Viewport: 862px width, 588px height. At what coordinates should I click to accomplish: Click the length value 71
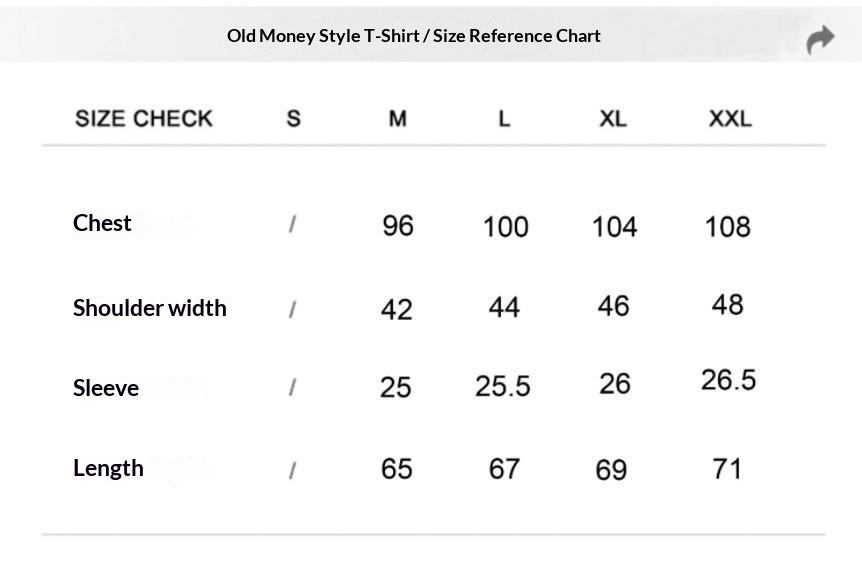727,467
